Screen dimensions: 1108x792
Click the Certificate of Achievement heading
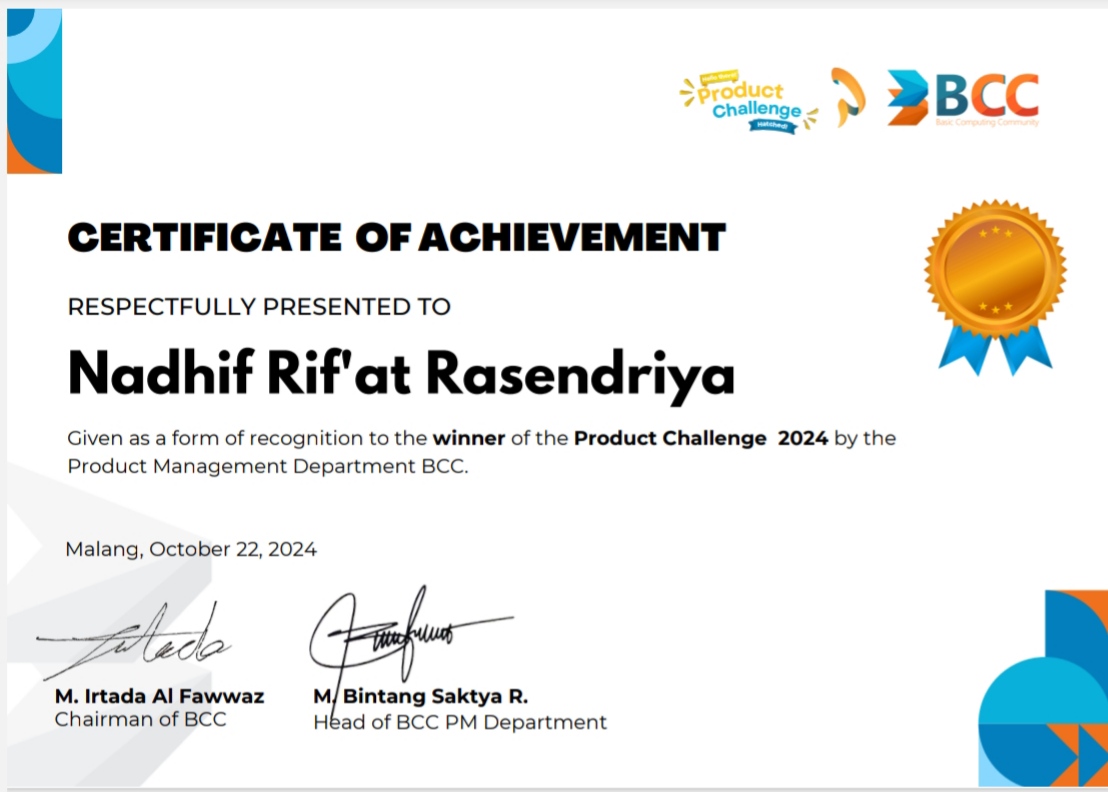click(x=396, y=237)
